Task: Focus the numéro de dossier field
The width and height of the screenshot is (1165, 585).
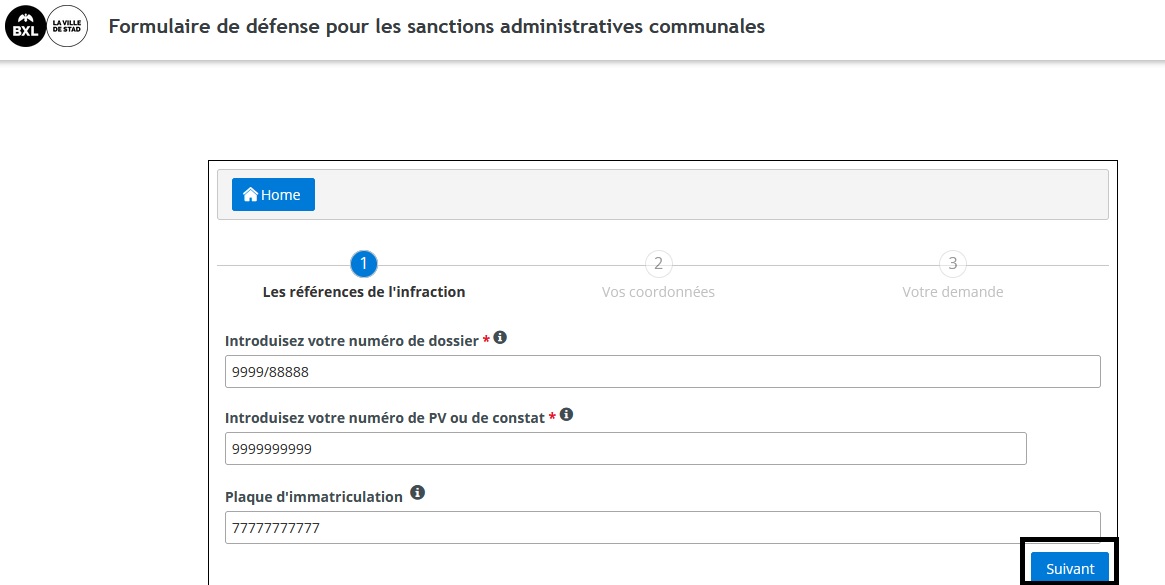Action: coord(662,372)
